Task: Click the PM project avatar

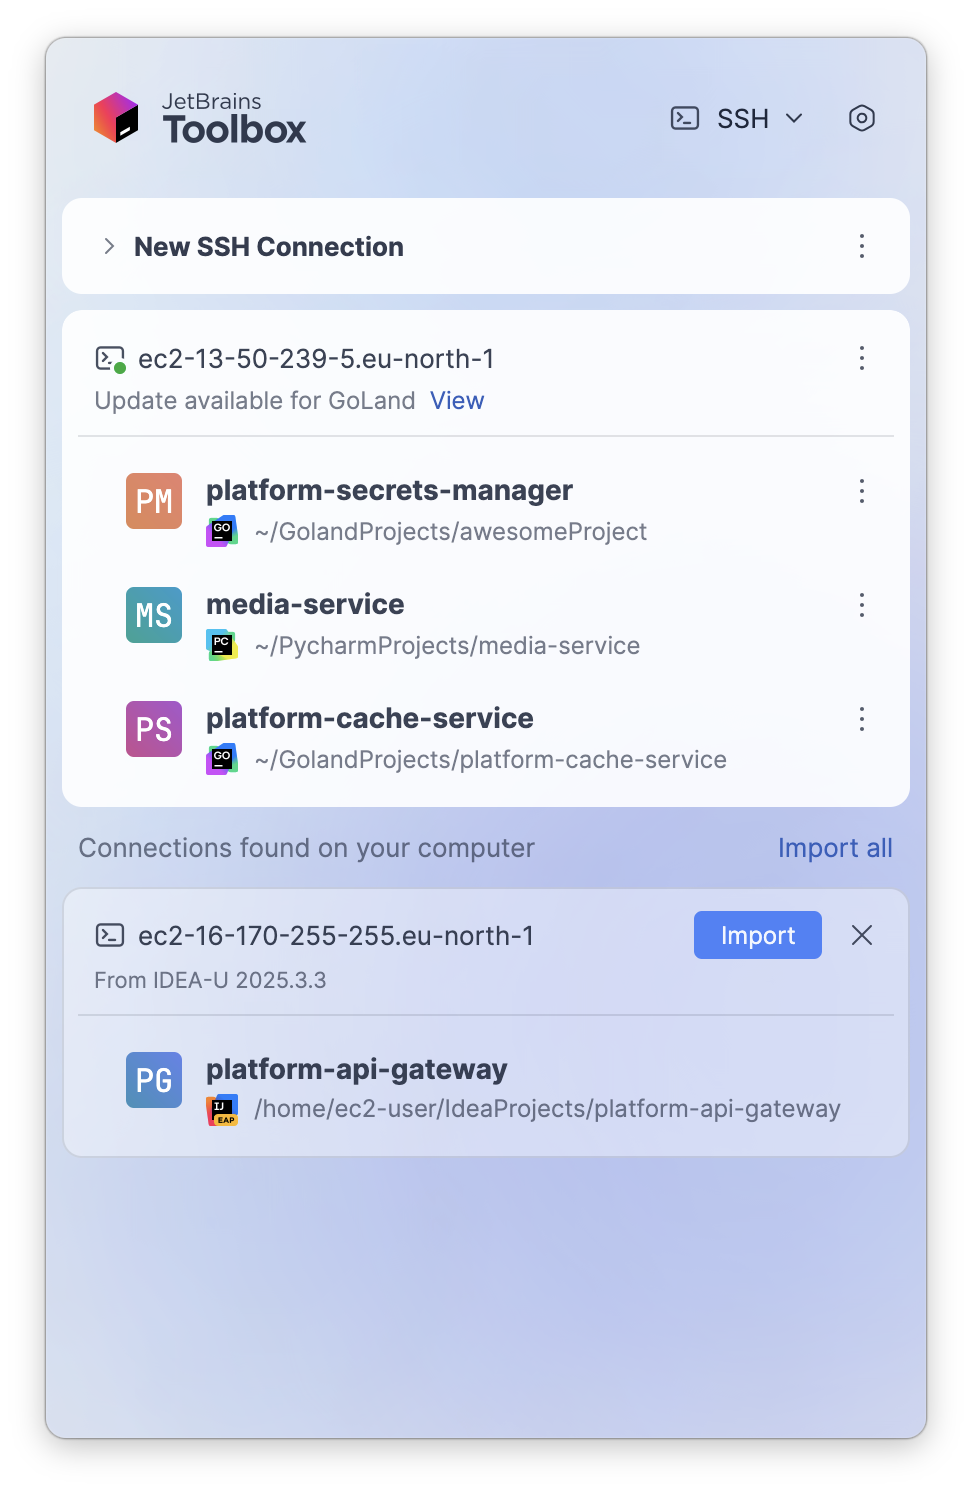Action: (x=154, y=501)
